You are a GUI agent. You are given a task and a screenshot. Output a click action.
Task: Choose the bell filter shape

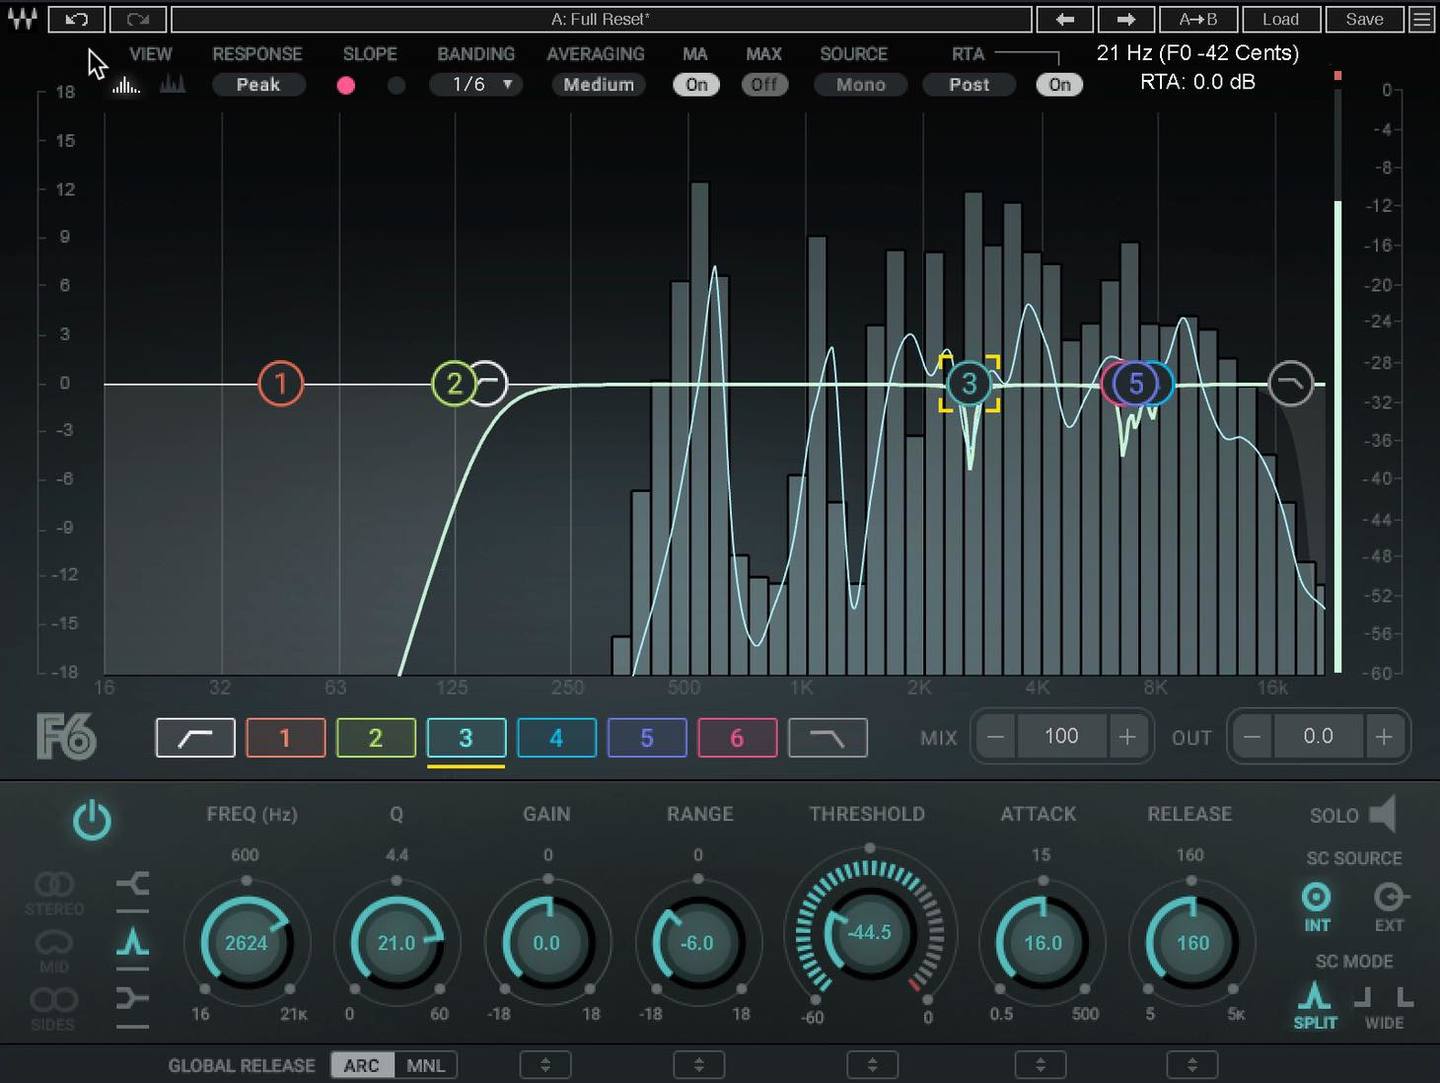tap(132, 943)
